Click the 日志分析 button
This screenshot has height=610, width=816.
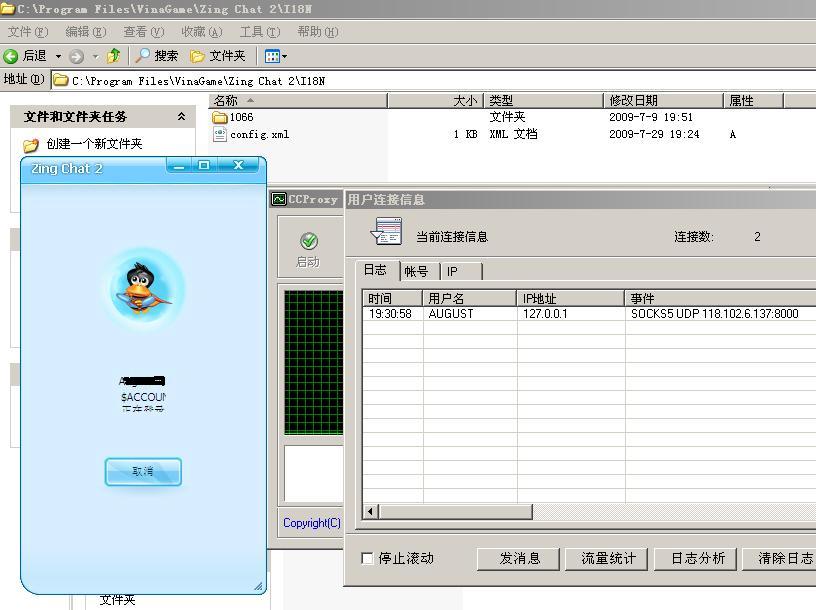(x=695, y=559)
